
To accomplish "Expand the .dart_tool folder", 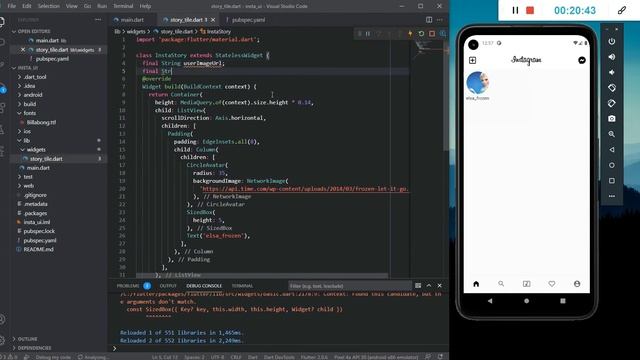I will click(x=35, y=77).
